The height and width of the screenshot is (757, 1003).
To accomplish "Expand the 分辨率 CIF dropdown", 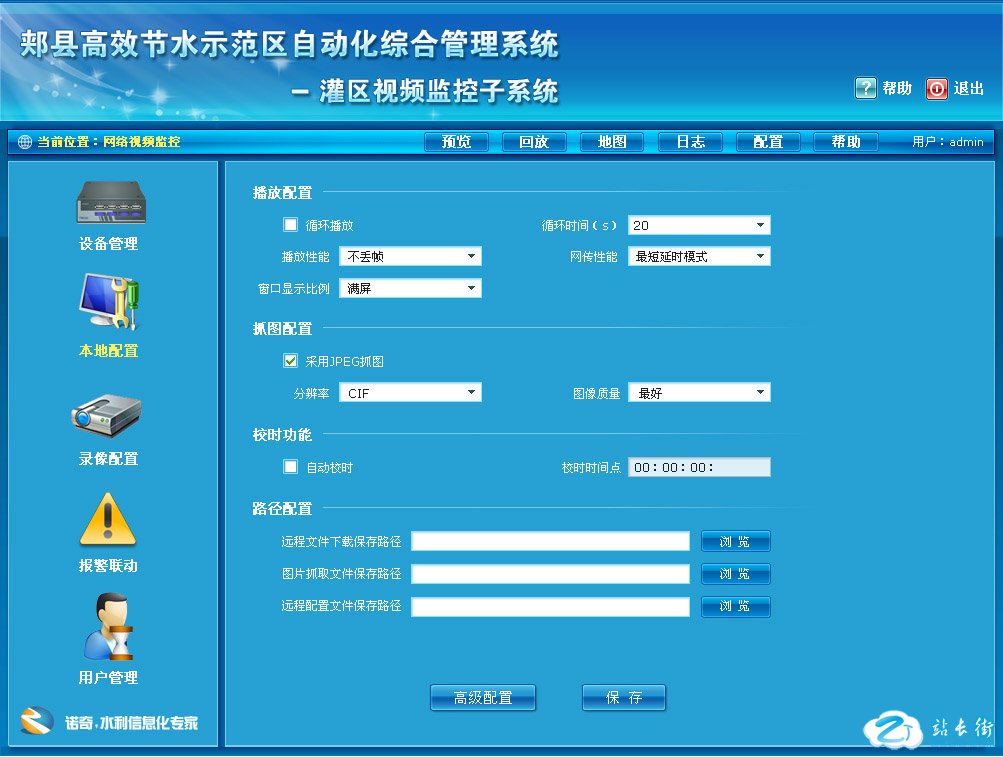I will pos(410,393).
